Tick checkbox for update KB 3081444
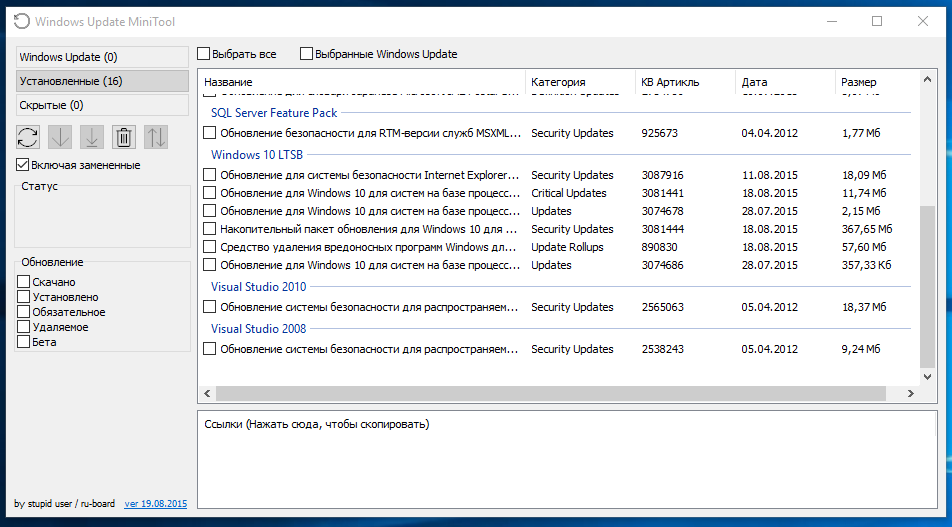Screen dimensions: 952x527 tap(210, 229)
